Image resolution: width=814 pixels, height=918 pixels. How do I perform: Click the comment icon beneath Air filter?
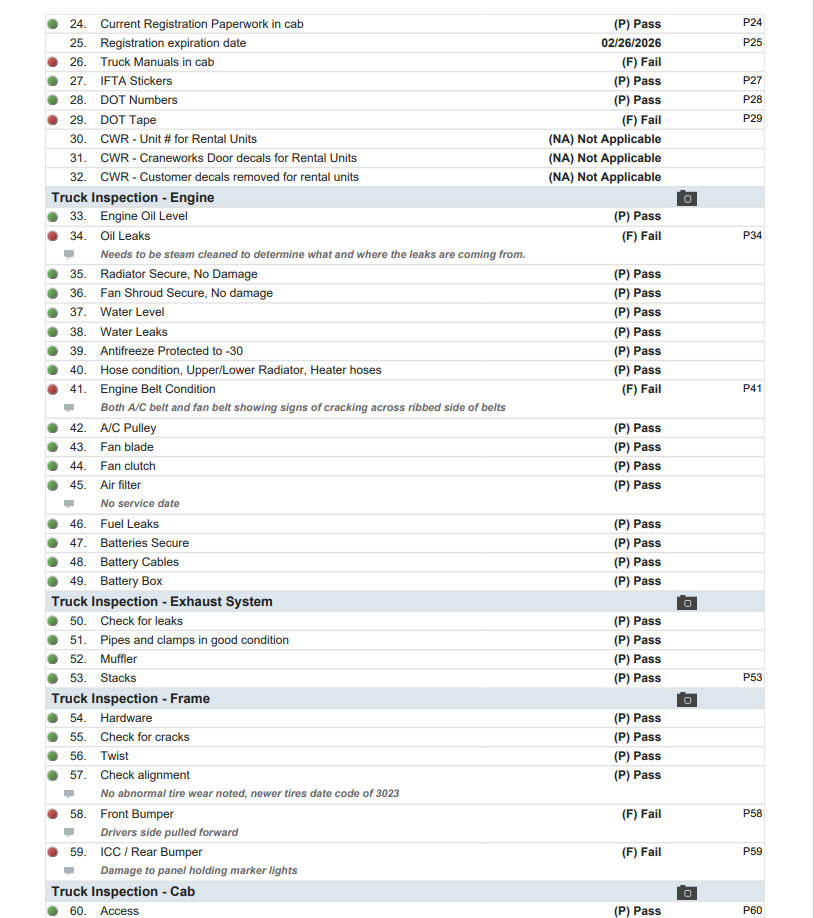click(69, 504)
